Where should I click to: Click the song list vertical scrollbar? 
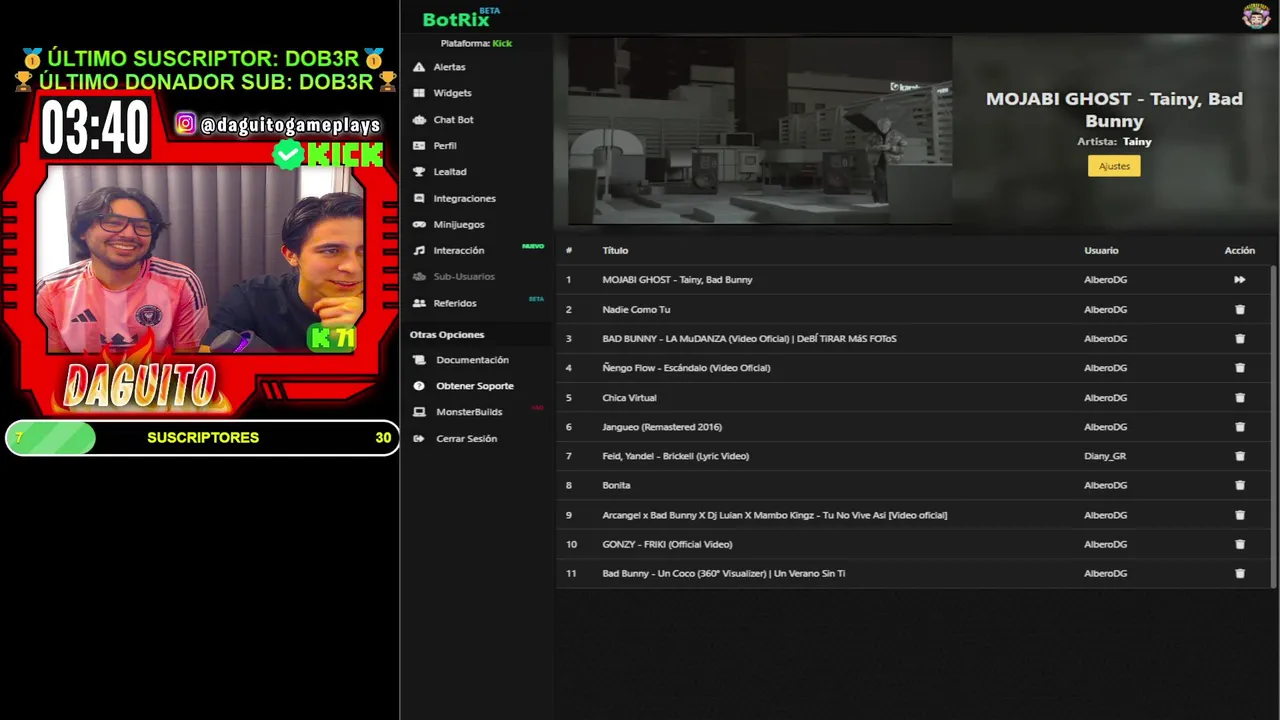pyautogui.click(x=1273, y=426)
